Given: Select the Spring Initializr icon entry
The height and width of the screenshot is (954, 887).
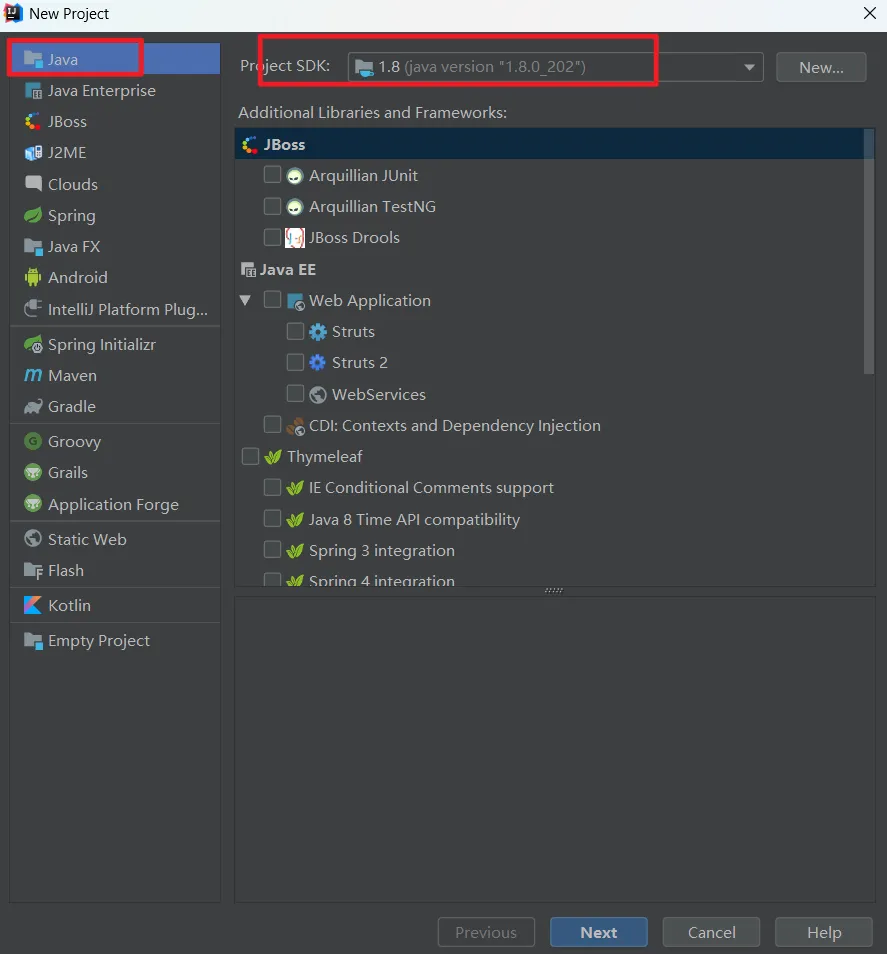Looking at the screenshot, I should [x=33, y=344].
